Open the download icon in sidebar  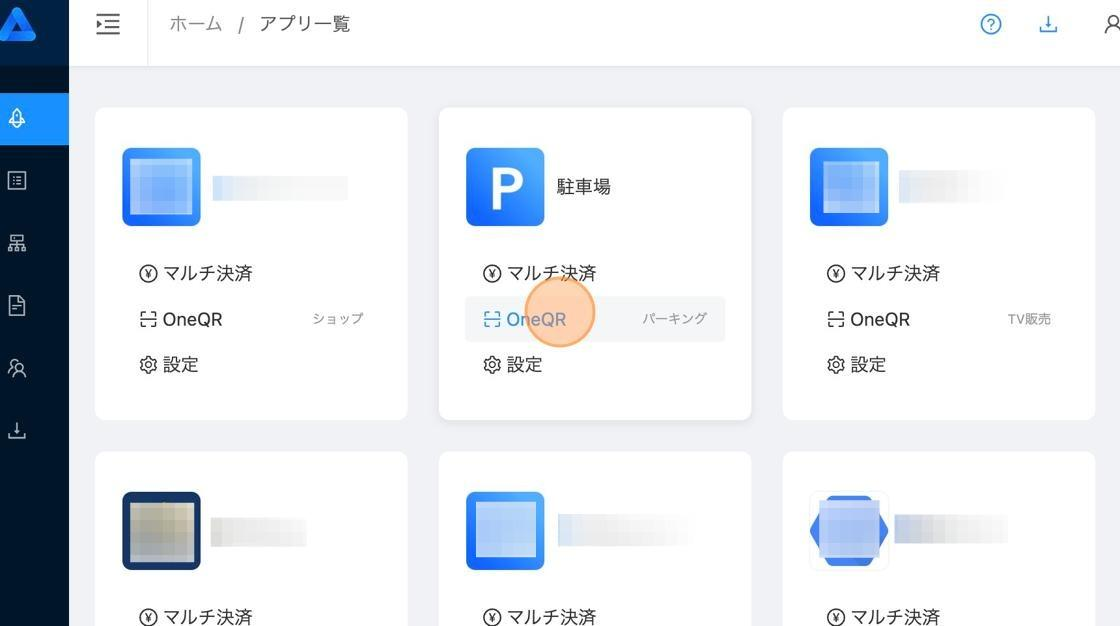tap(17, 431)
